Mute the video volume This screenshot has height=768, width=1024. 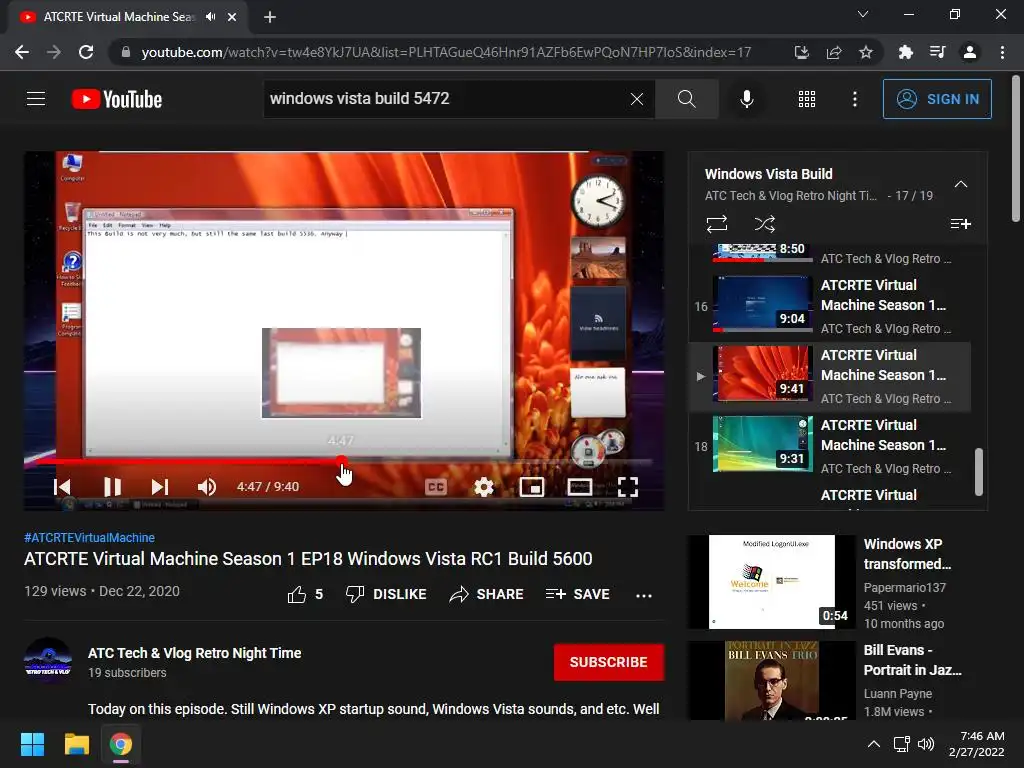coord(206,487)
